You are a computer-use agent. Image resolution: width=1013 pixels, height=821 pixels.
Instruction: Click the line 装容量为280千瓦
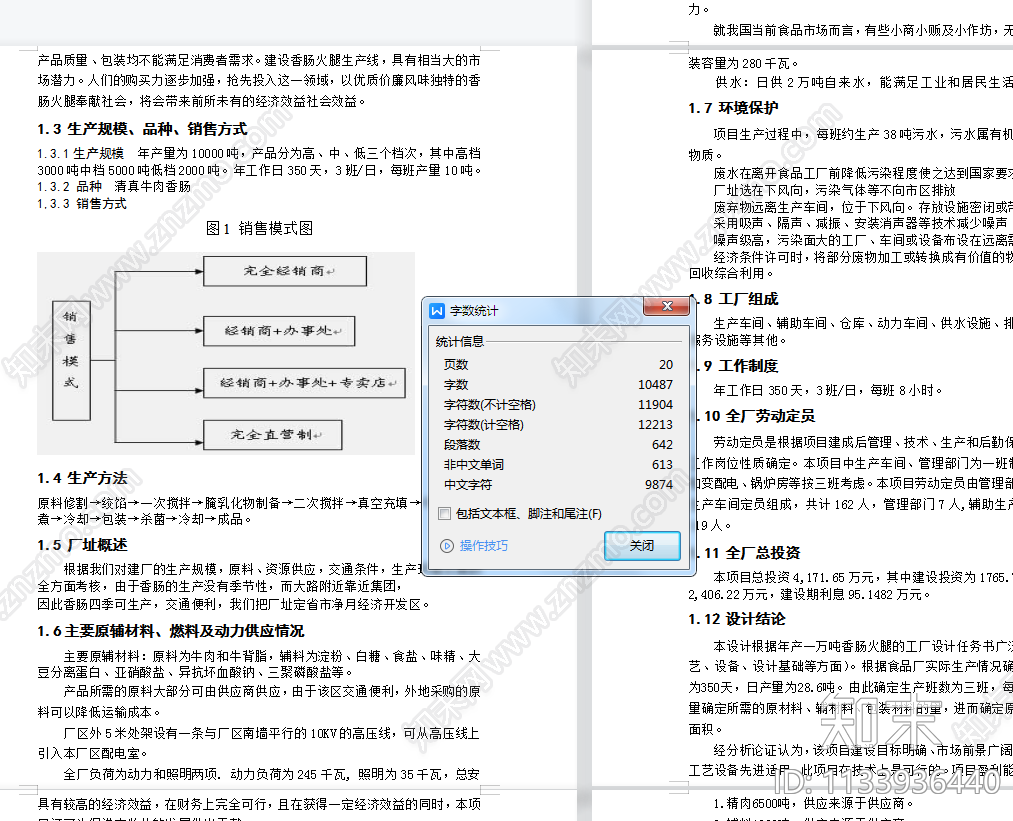744,63
